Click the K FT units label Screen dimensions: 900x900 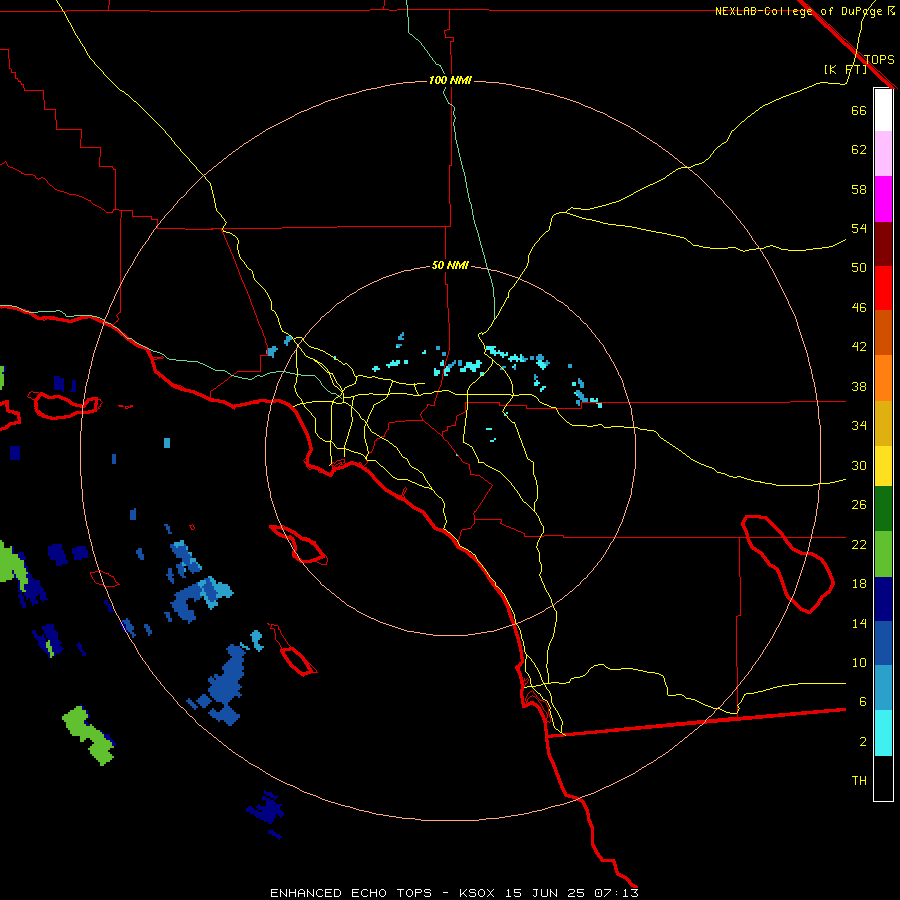click(x=845, y=69)
